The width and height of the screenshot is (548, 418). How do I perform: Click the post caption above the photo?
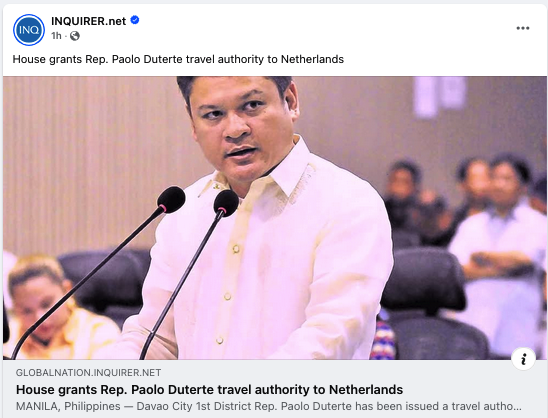tap(178, 59)
